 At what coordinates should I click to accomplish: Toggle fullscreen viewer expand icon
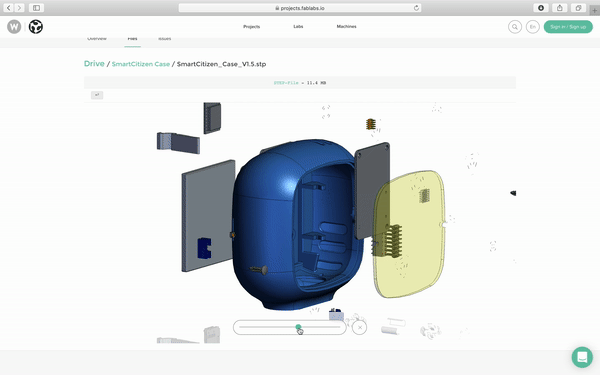click(97, 95)
